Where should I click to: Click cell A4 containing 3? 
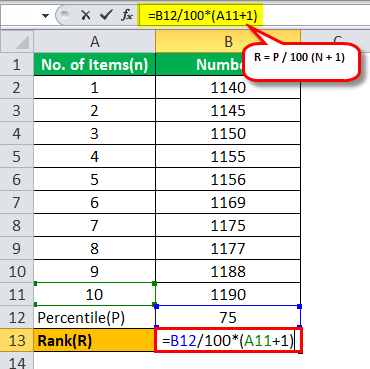pyautogui.click(x=95, y=133)
